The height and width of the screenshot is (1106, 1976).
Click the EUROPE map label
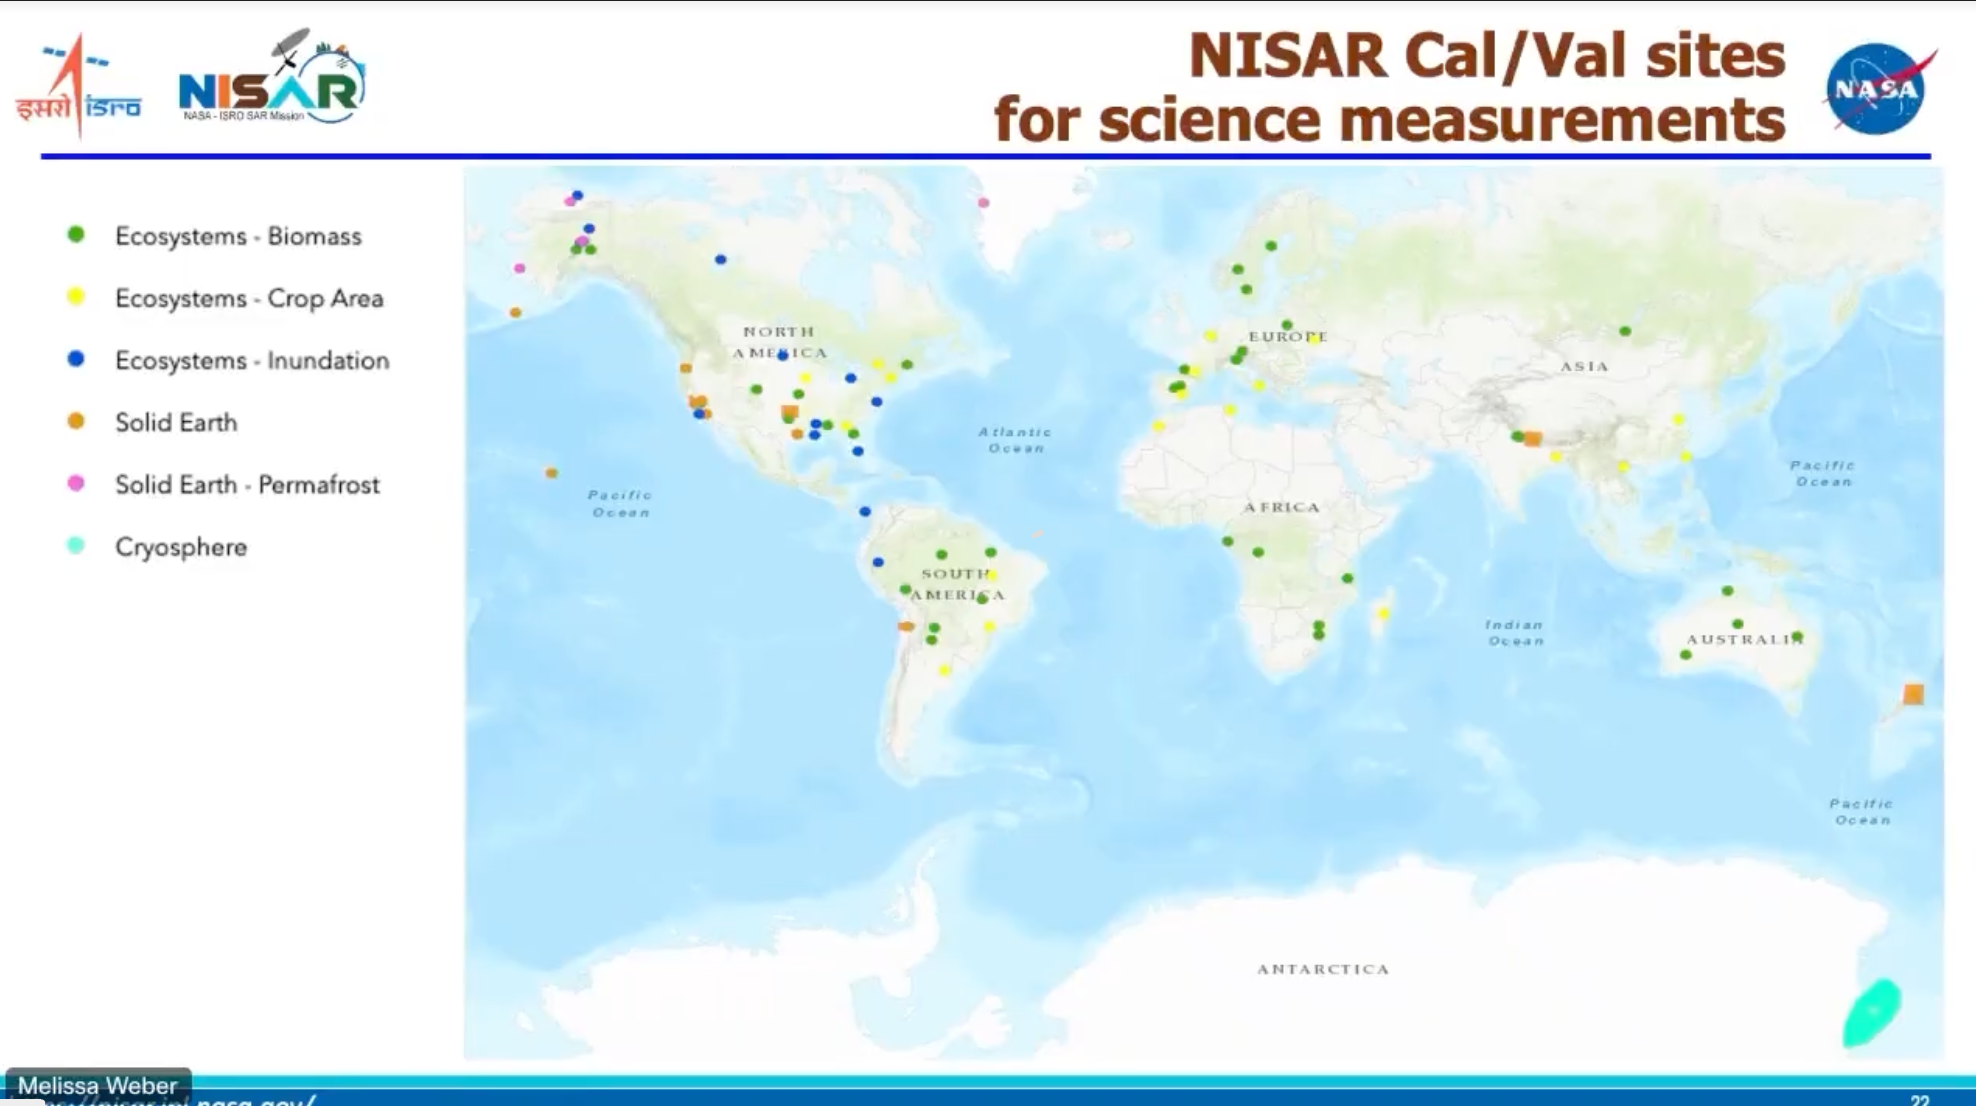coord(1288,337)
